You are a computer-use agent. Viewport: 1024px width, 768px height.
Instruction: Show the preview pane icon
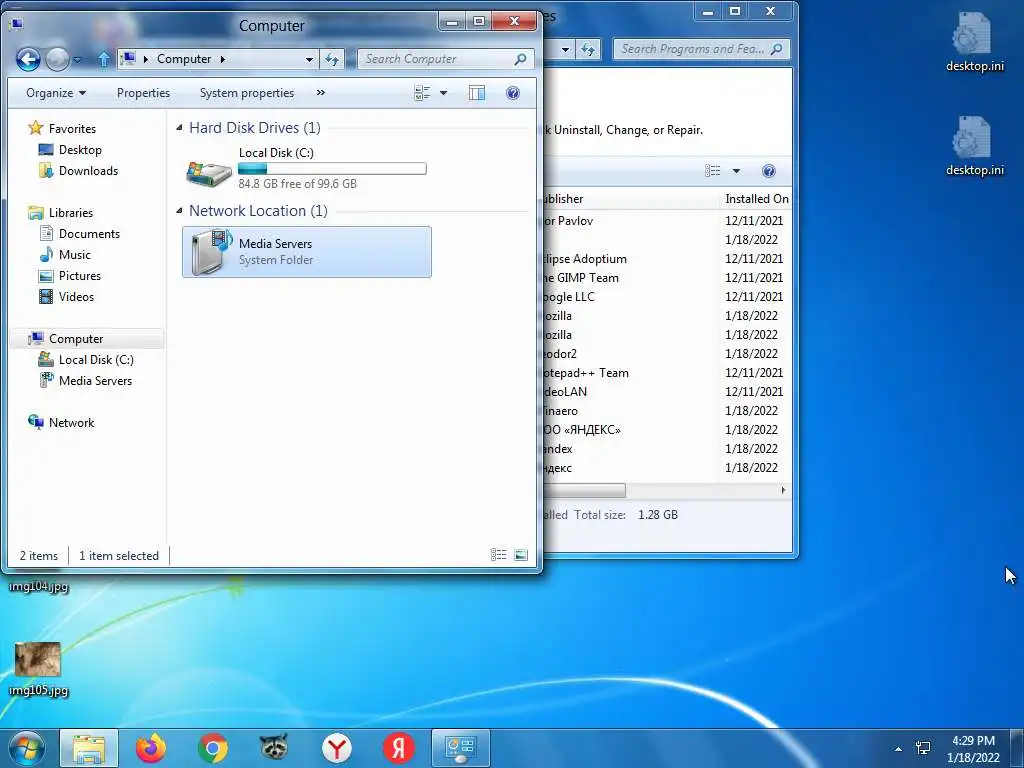tap(477, 93)
